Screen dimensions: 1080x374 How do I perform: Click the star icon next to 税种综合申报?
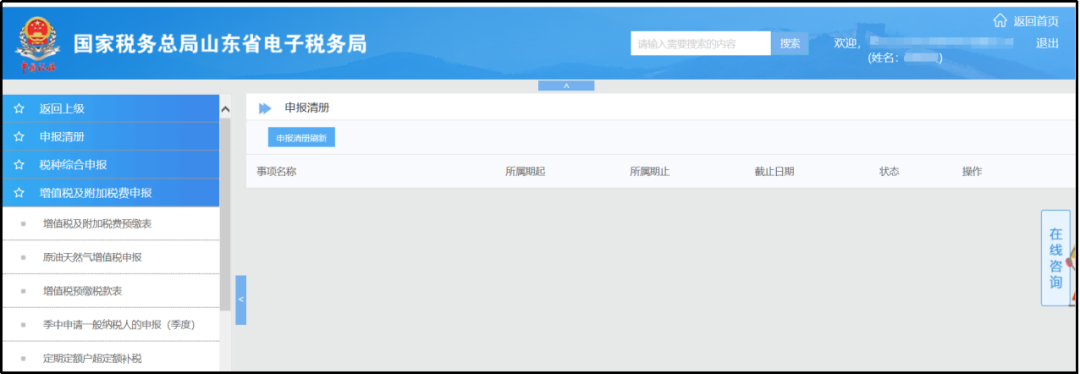click(x=19, y=165)
